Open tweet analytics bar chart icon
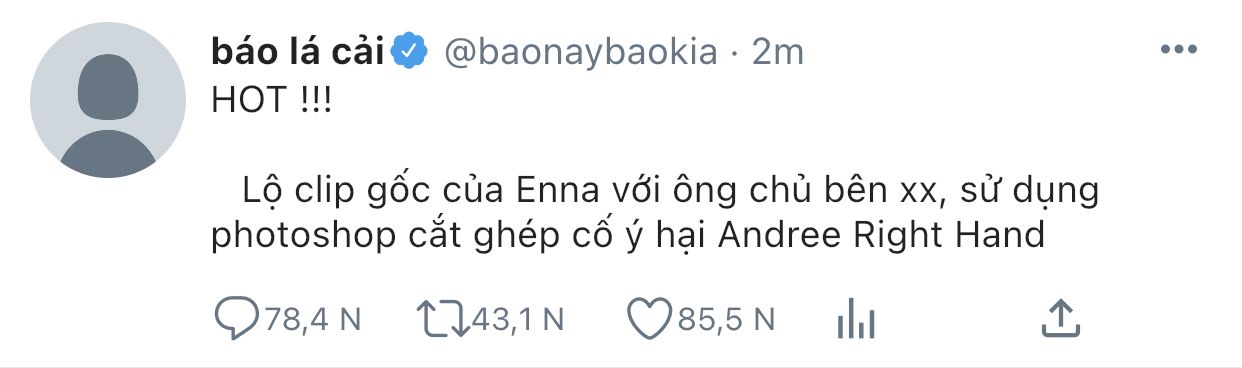 coord(854,320)
